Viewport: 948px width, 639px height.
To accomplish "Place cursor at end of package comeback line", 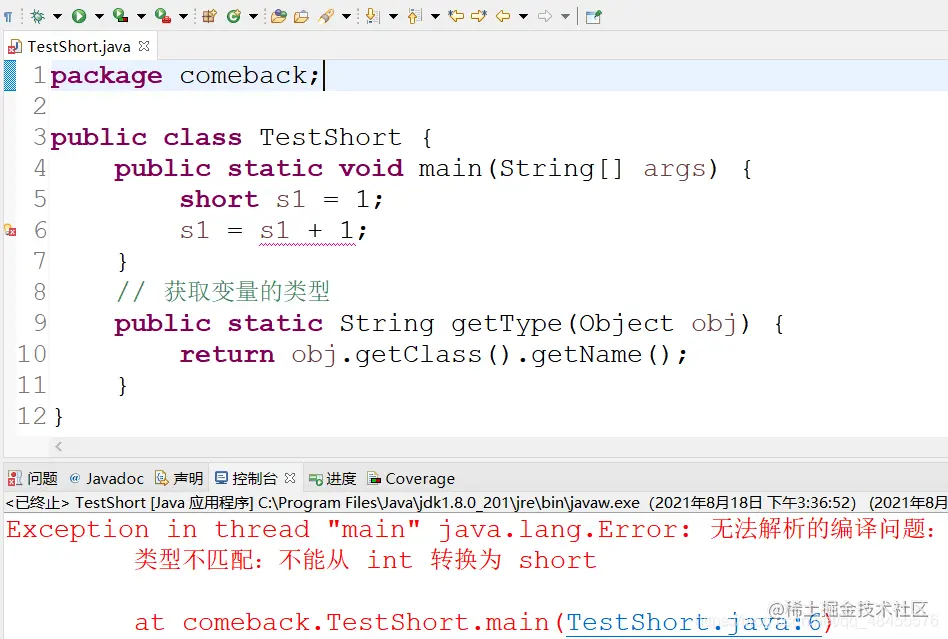I will point(323,76).
